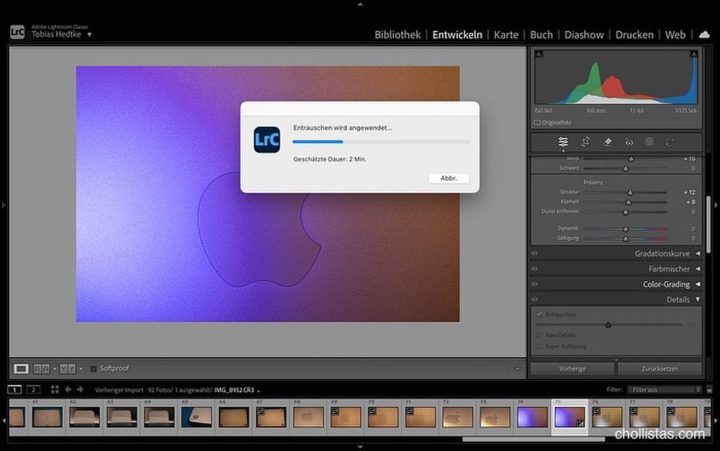Expand the Gradationskurve panel
720x451 pixels.
pyautogui.click(x=698, y=253)
